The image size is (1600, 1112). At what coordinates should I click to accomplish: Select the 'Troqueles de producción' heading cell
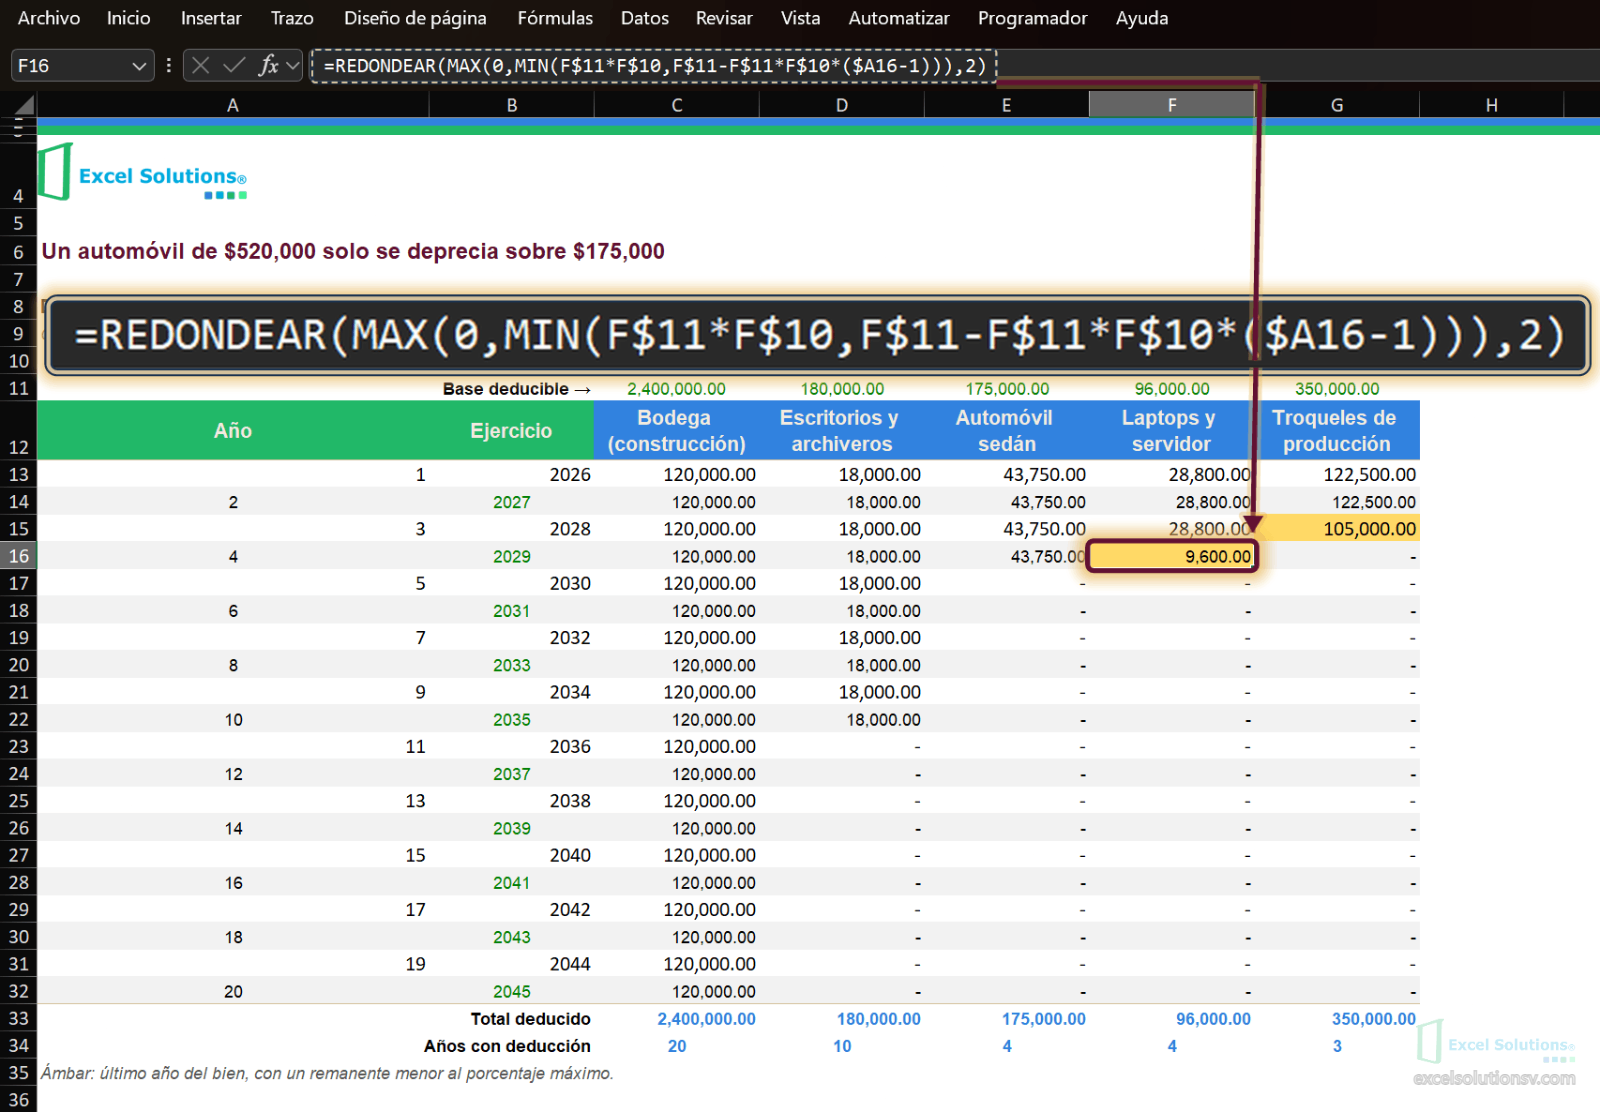click(x=1337, y=431)
